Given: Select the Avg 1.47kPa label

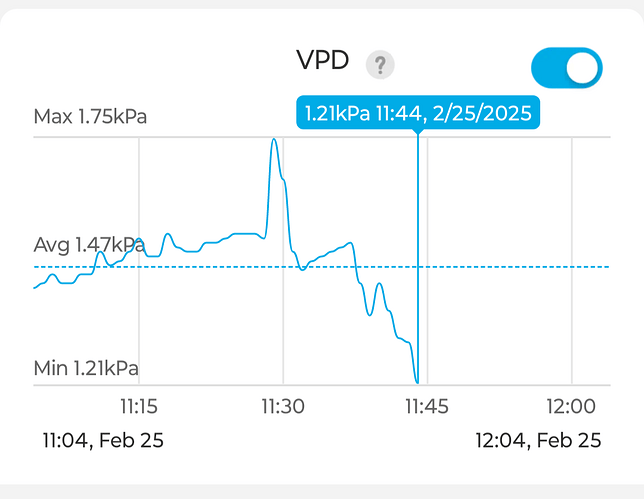Looking at the screenshot, I should point(89,244).
